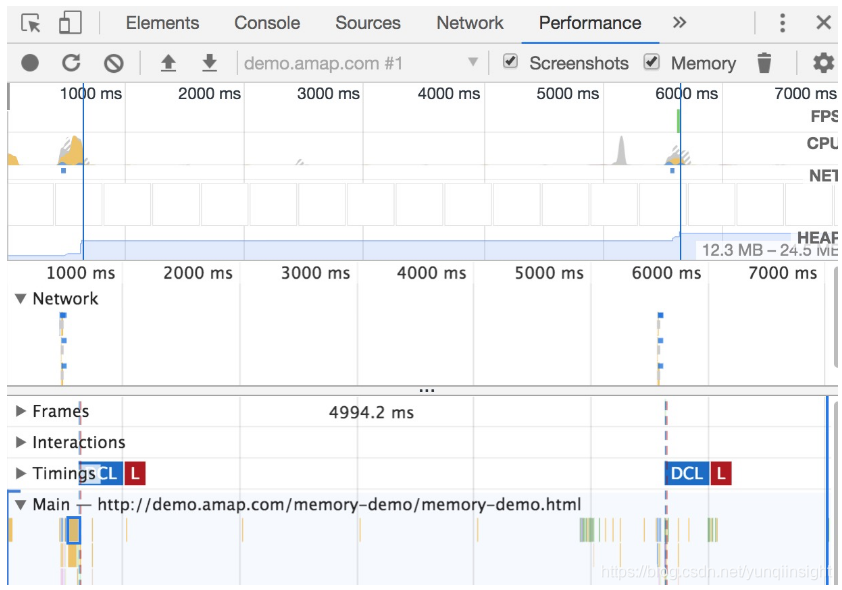This screenshot has width=842, height=590.
Task: Uncheck the Memory checkbox
Action: (651, 61)
